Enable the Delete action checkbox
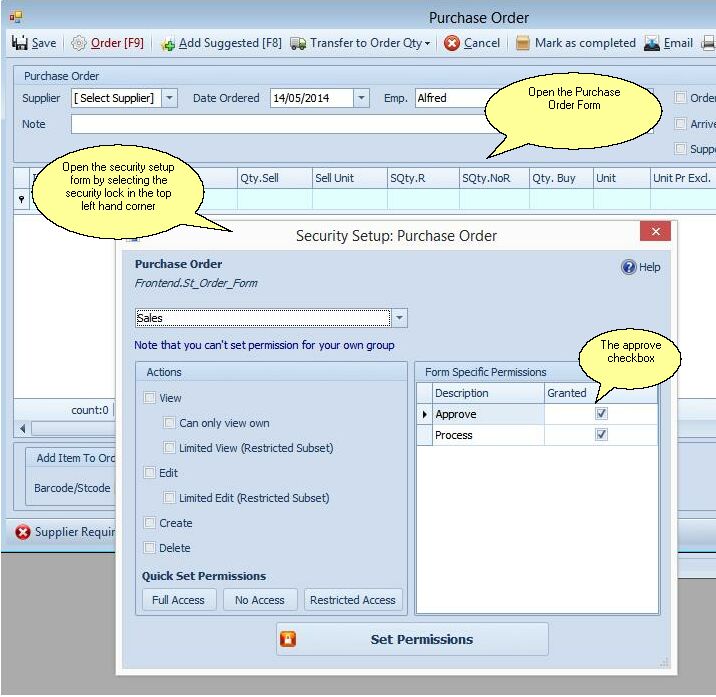 coord(149,547)
